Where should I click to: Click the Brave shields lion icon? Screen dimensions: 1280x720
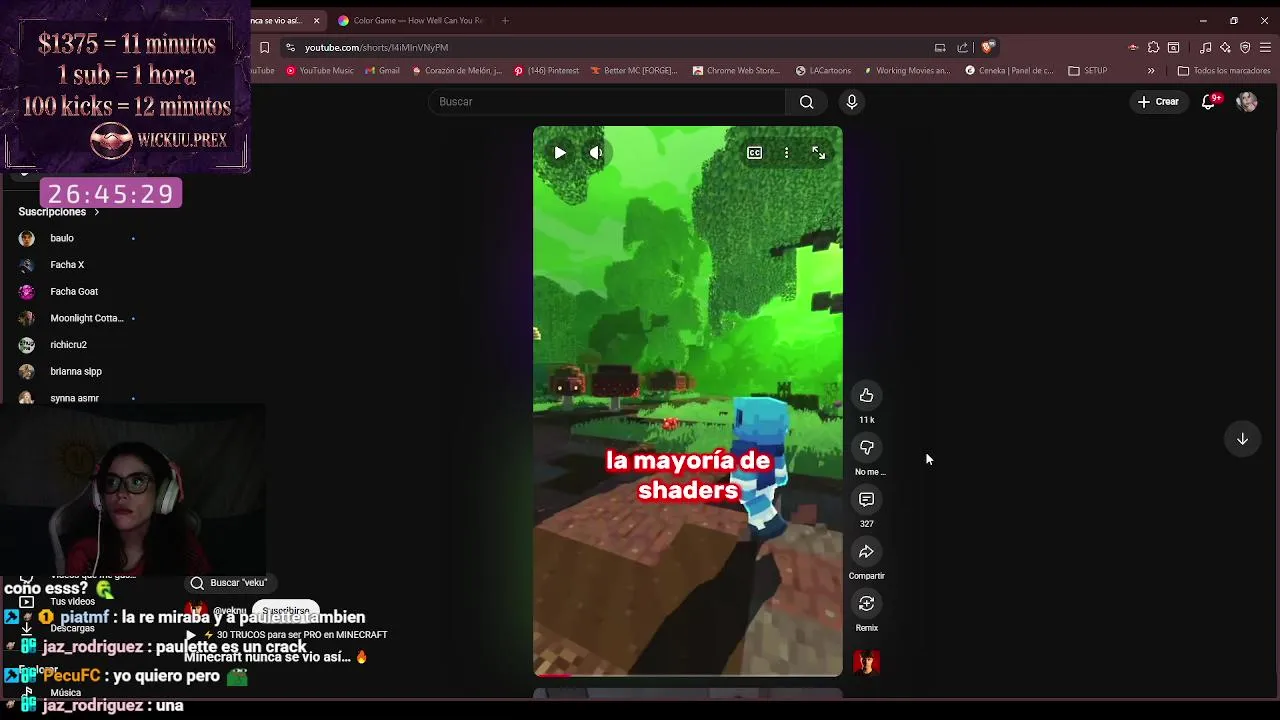pyautogui.click(x=988, y=47)
